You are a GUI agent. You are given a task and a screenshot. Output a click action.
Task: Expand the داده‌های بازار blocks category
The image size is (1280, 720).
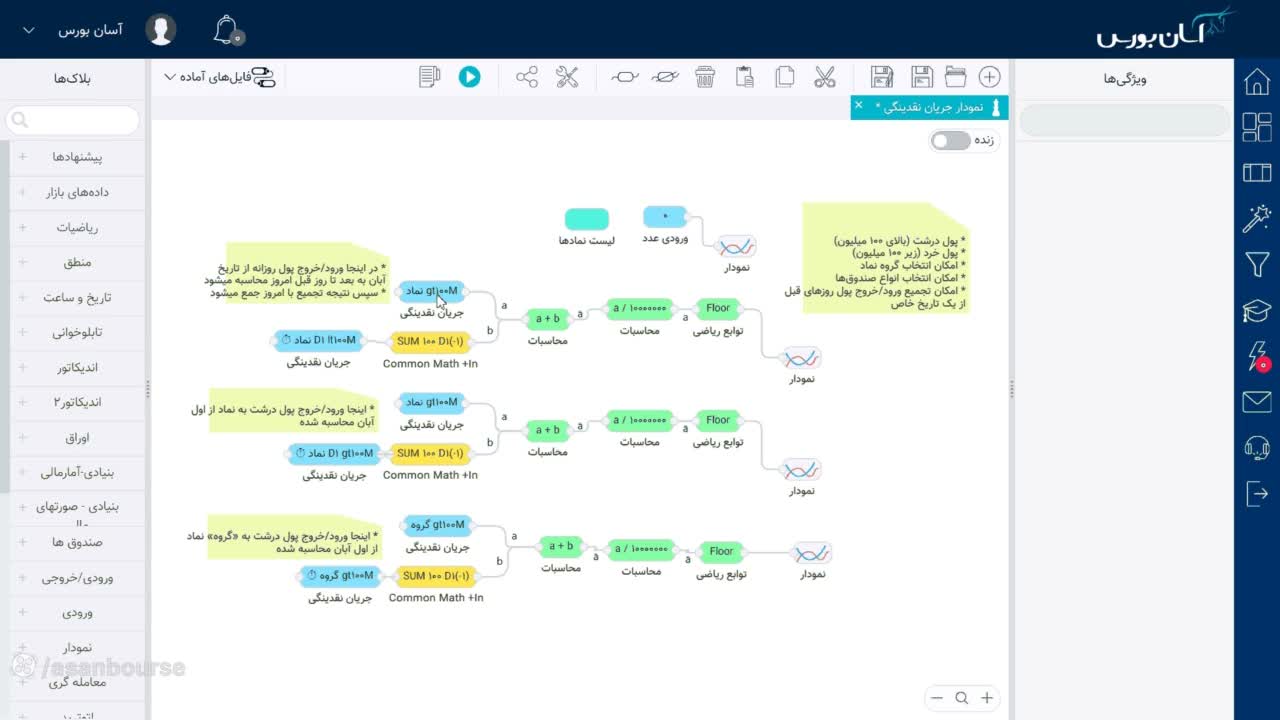point(75,192)
